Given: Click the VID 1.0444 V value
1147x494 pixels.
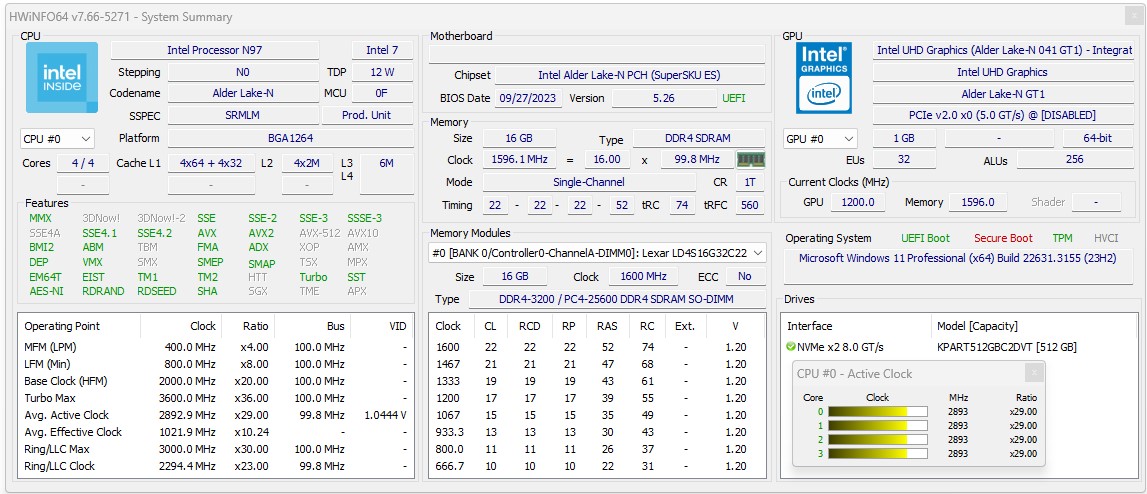Looking at the screenshot, I should click(x=385, y=415).
